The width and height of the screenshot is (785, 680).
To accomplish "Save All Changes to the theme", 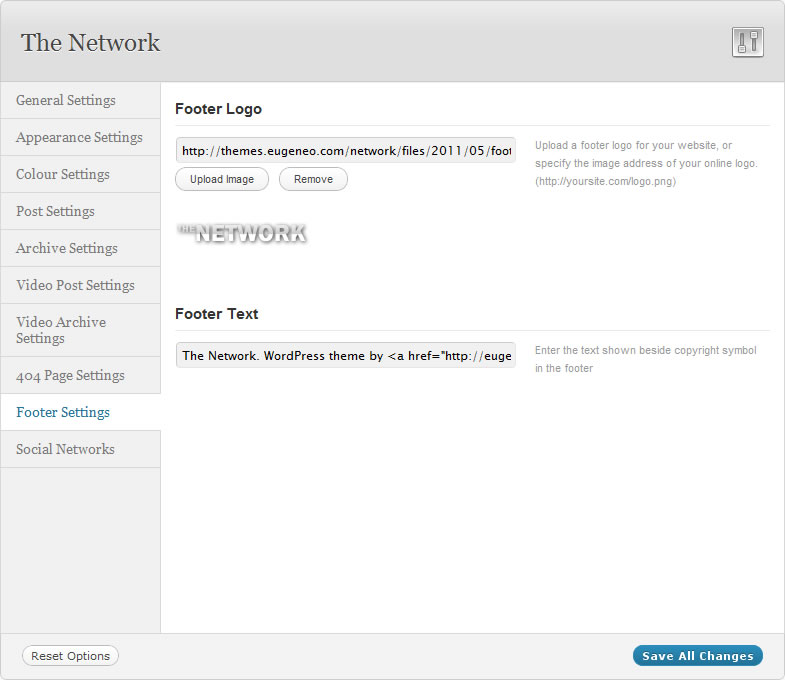I will pyautogui.click(x=697, y=656).
